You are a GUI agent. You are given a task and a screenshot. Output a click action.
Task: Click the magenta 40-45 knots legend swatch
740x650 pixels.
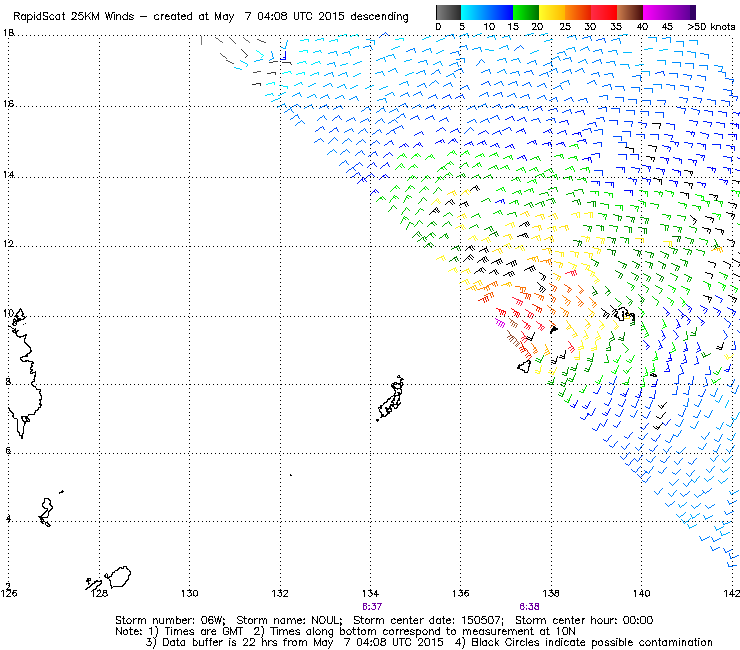click(x=656, y=12)
